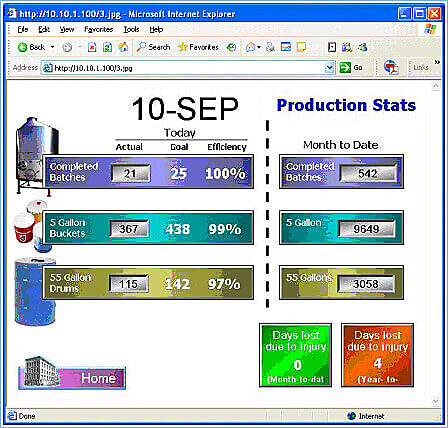Click the Research toolbar icon
This screenshot has width=448, height=428.
[332, 47]
